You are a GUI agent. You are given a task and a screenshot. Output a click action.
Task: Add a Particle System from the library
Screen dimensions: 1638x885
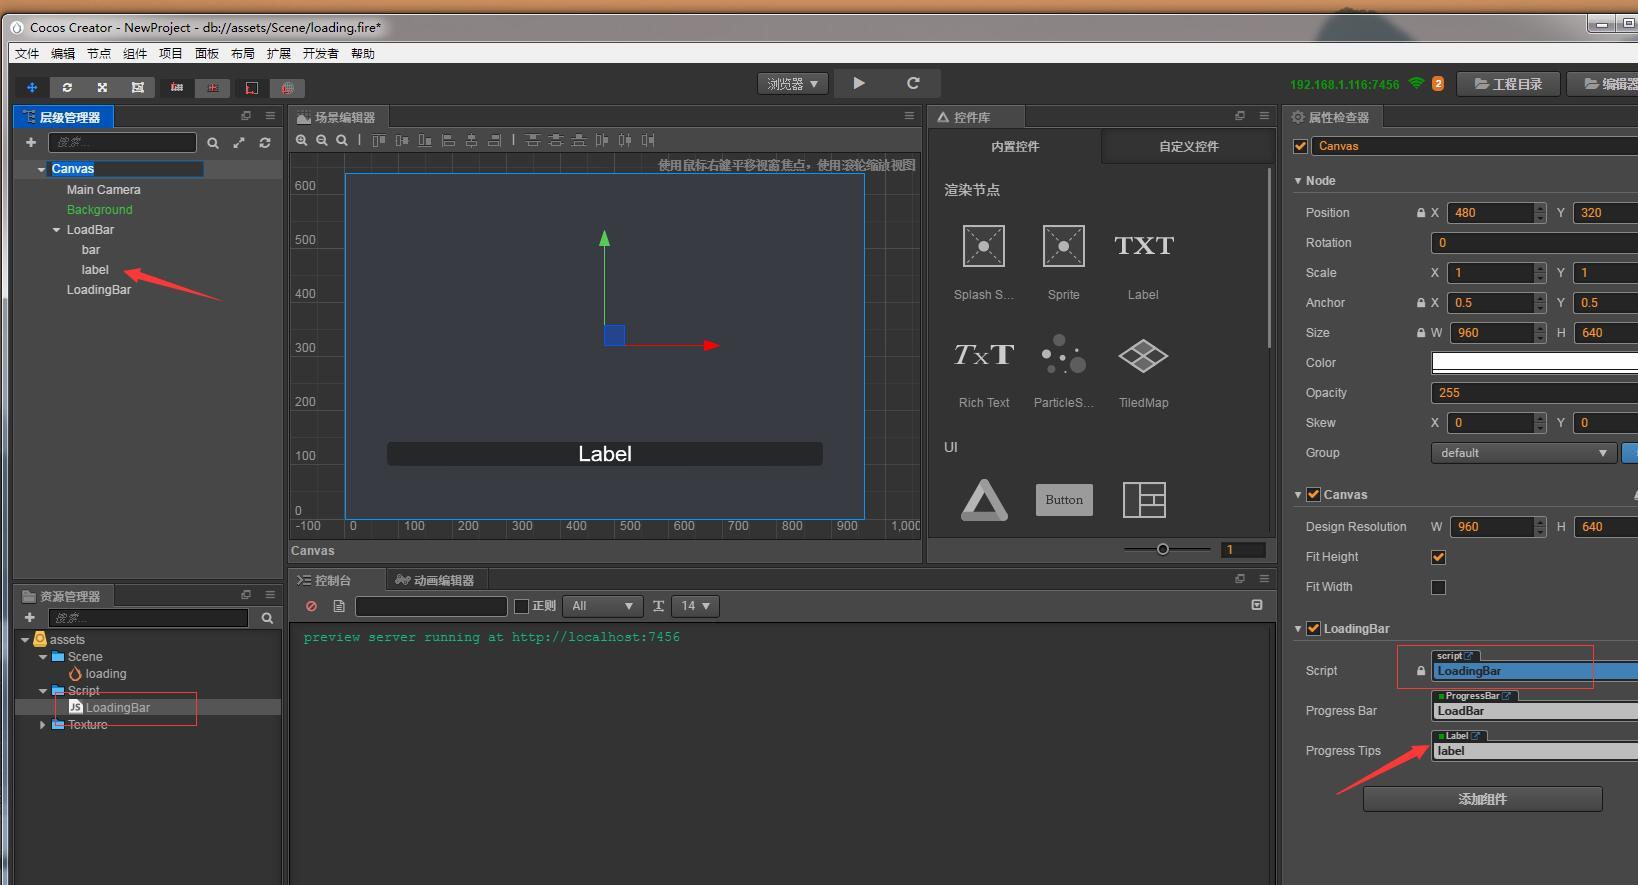tap(1063, 372)
